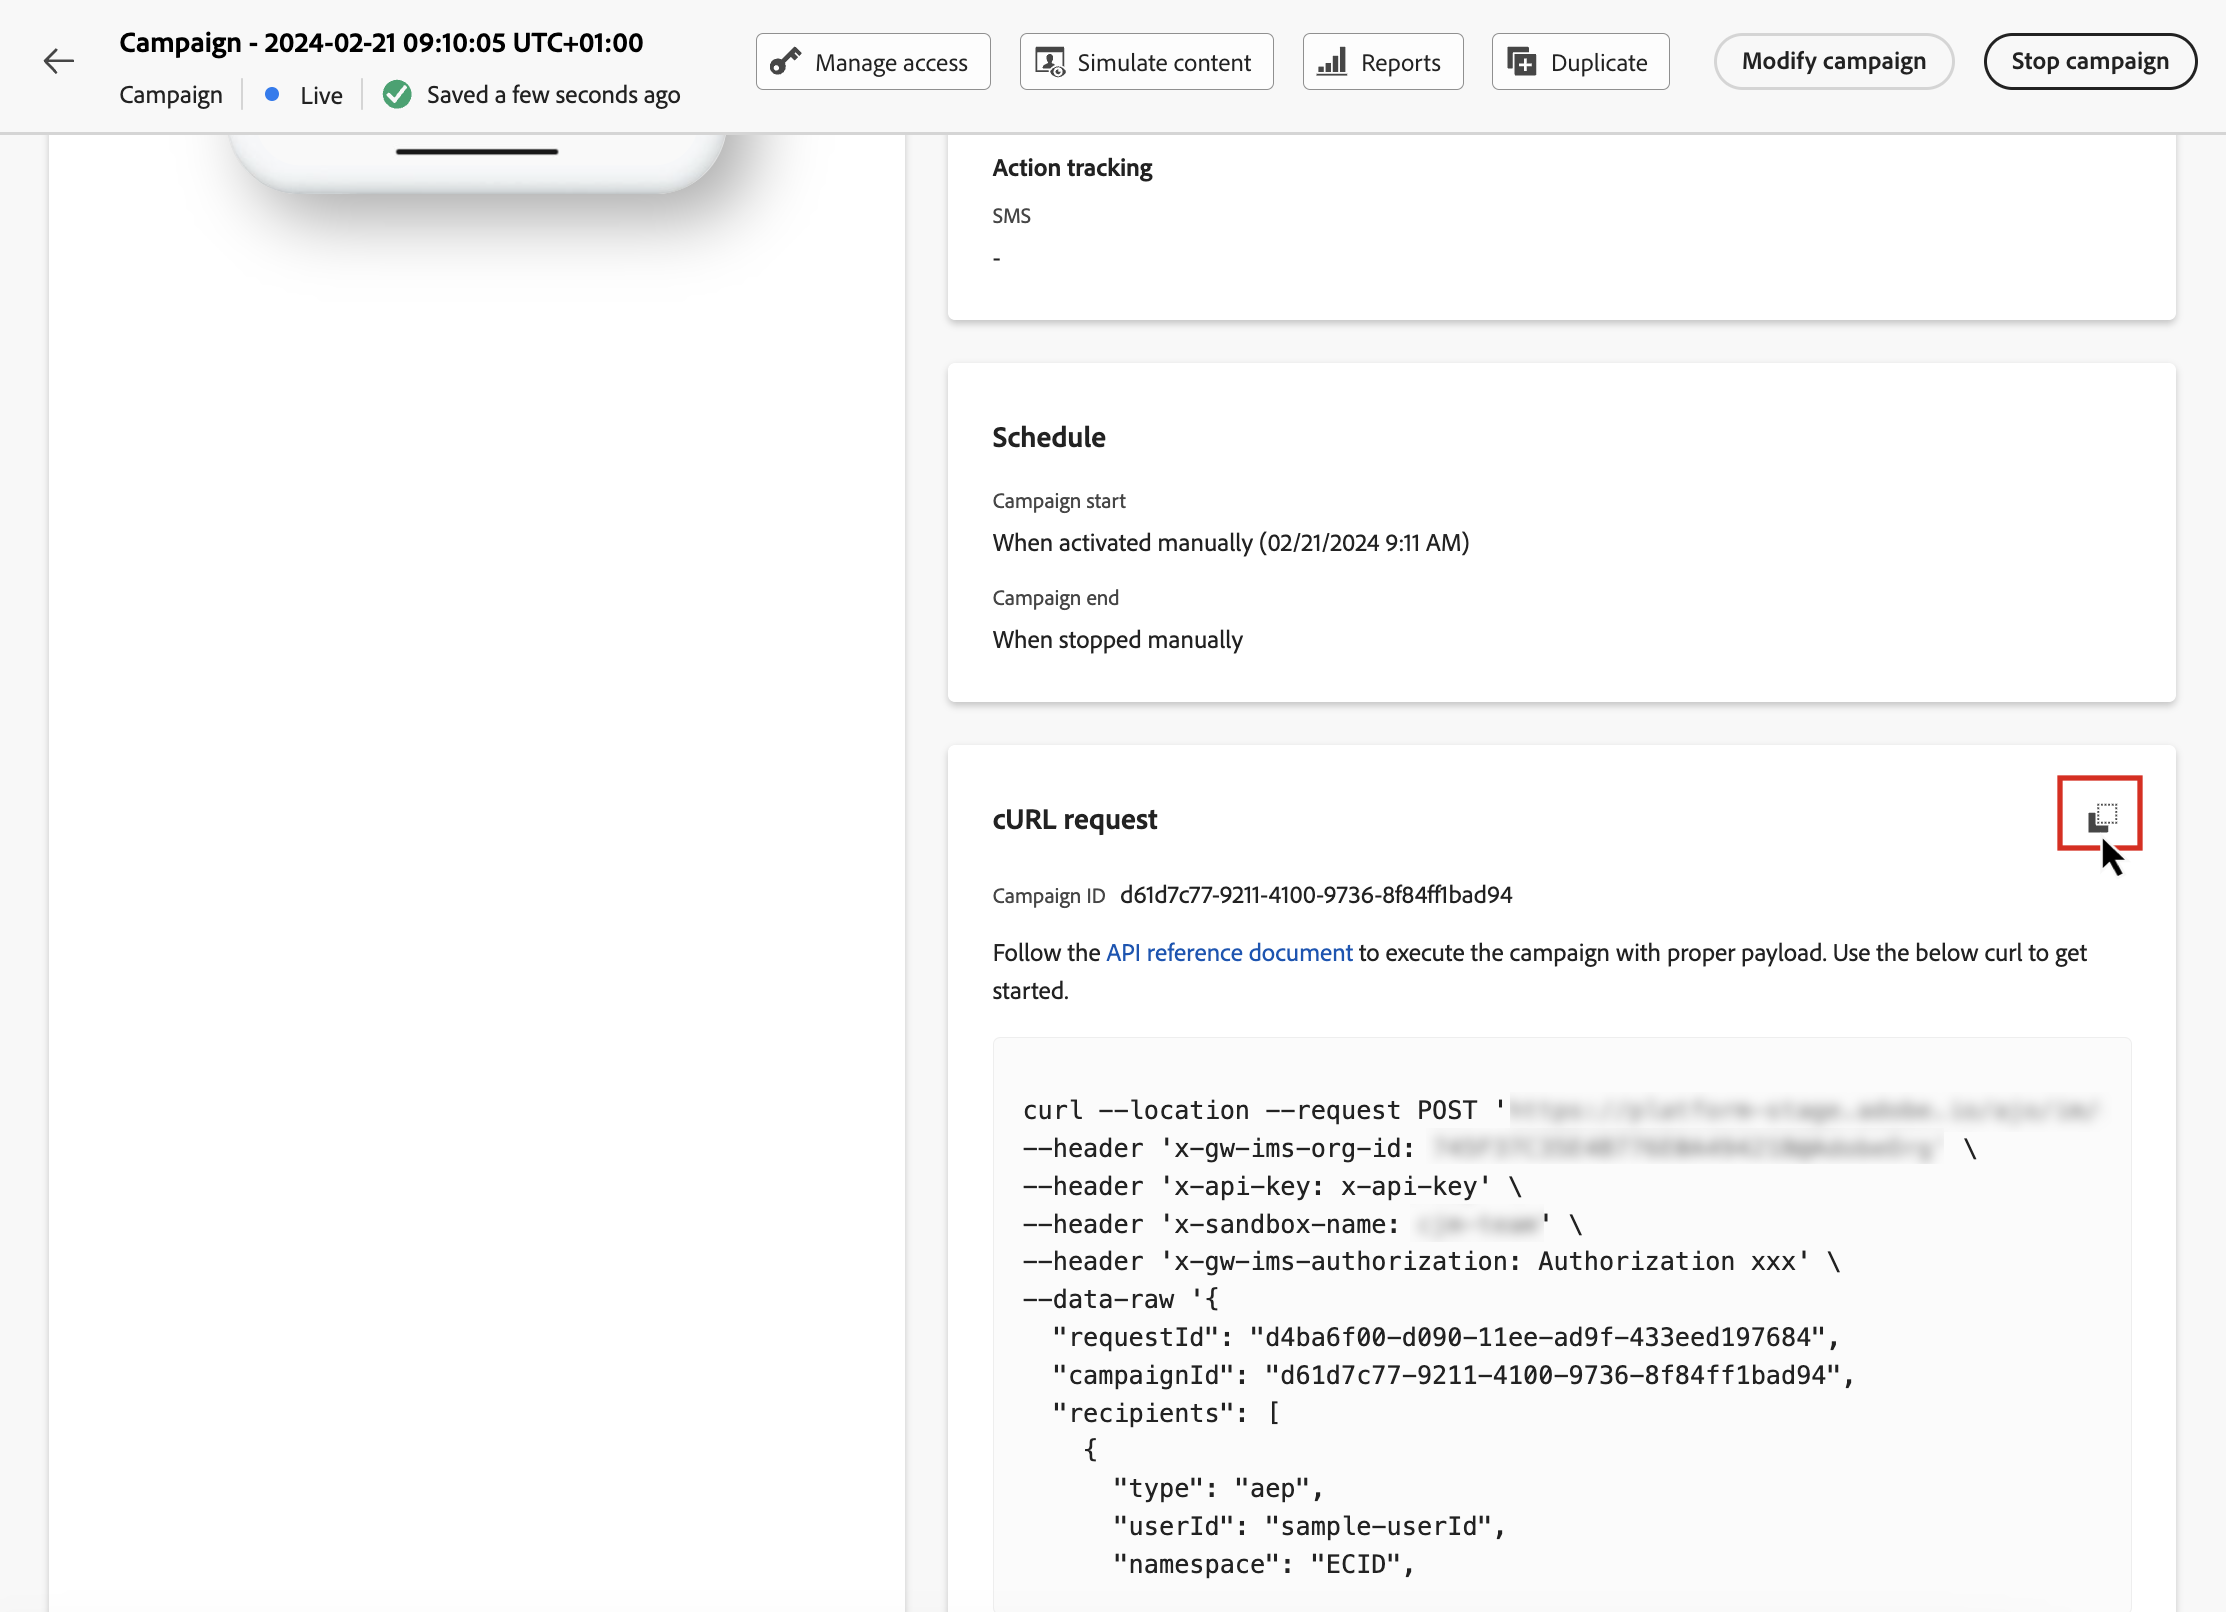This screenshot has width=2226, height=1612.
Task: Open the API reference document link
Action: pyautogui.click(x=1229, y=953)
